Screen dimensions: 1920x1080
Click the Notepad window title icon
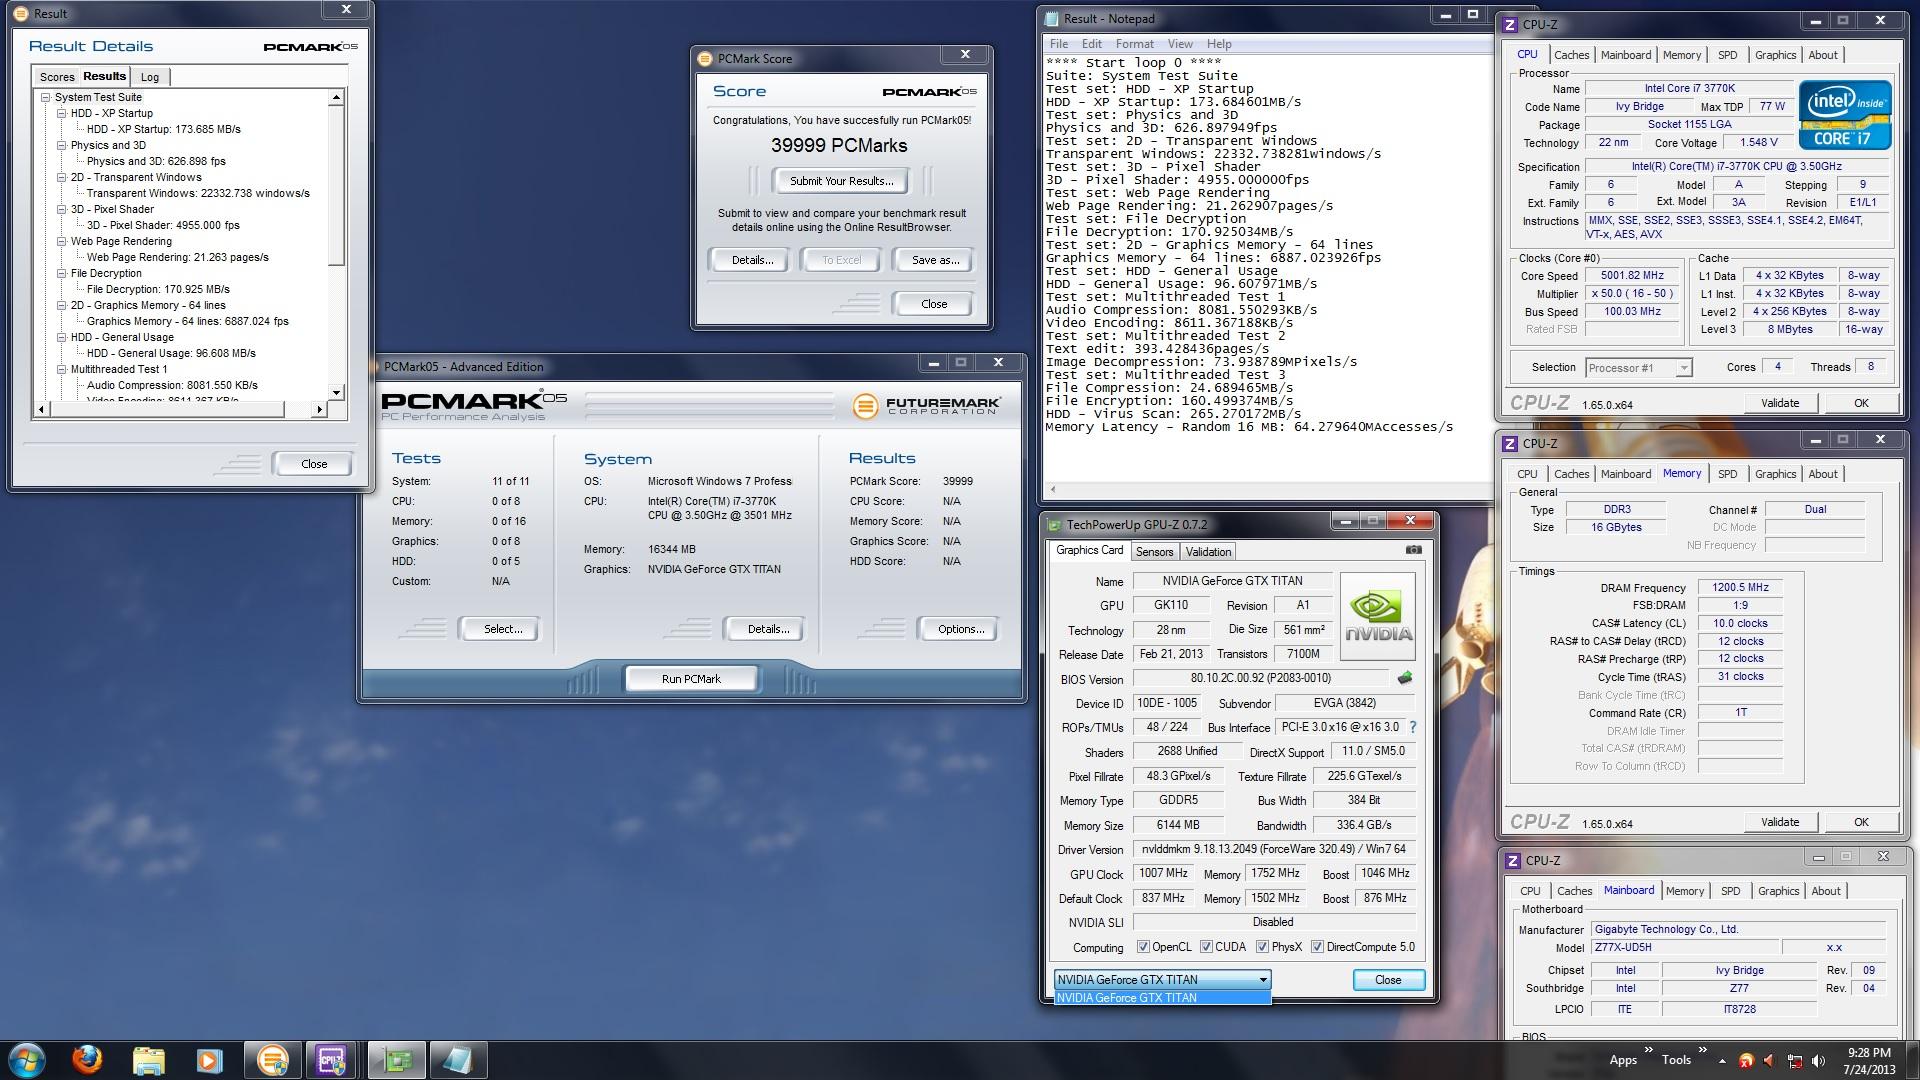1052,18
